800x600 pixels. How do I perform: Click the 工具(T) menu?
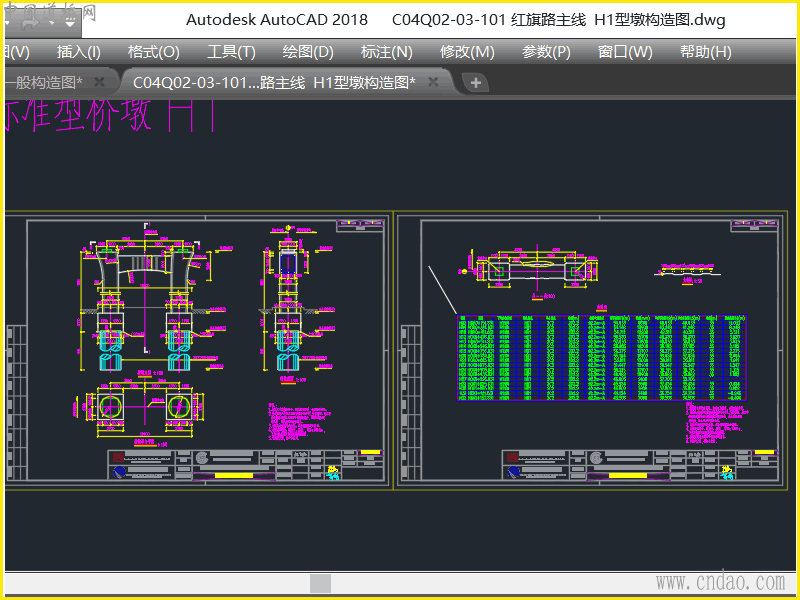(x=231, y=52)
